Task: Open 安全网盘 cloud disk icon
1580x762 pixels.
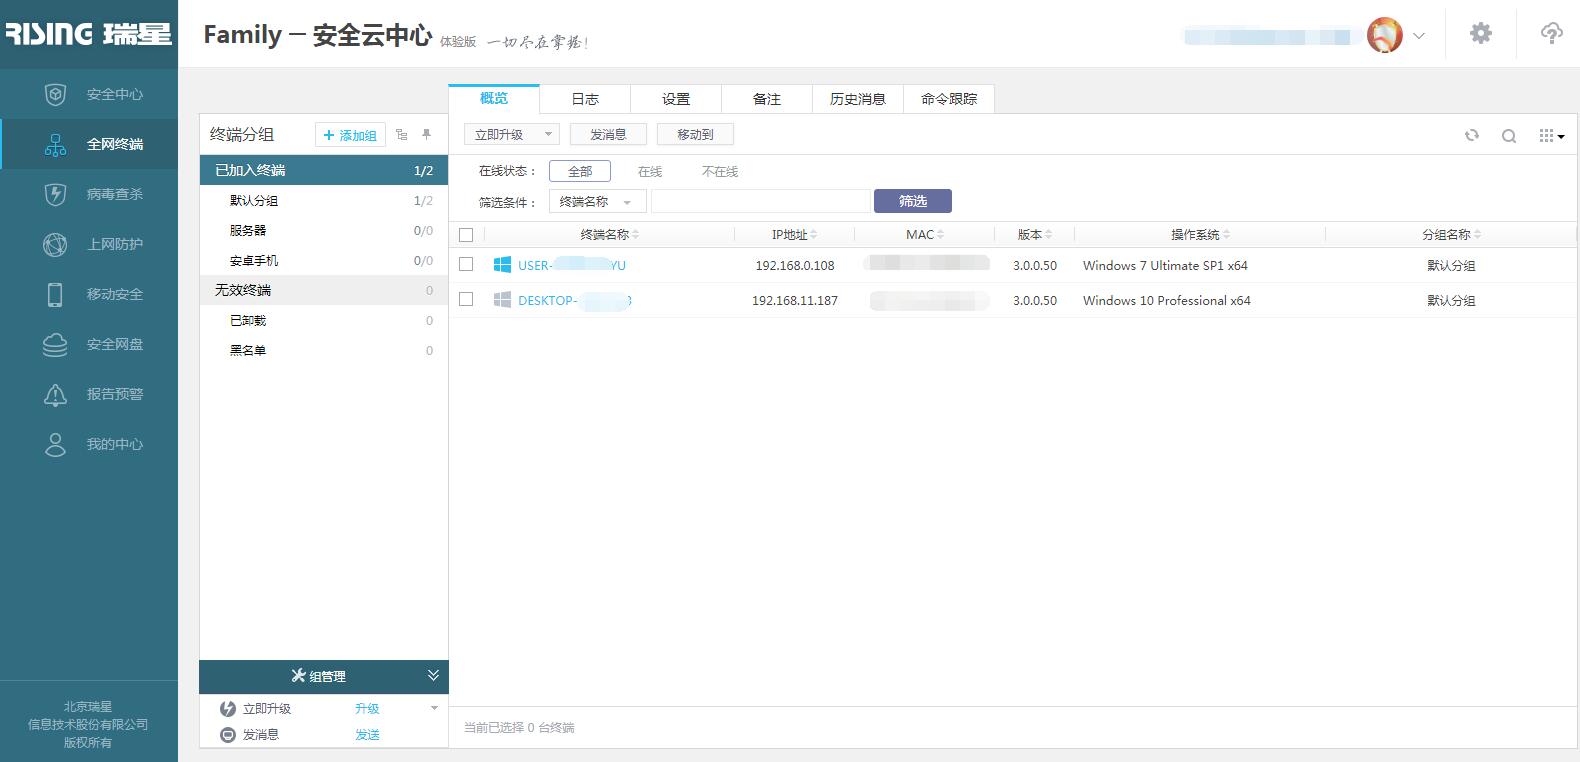Action: (55, 344)
